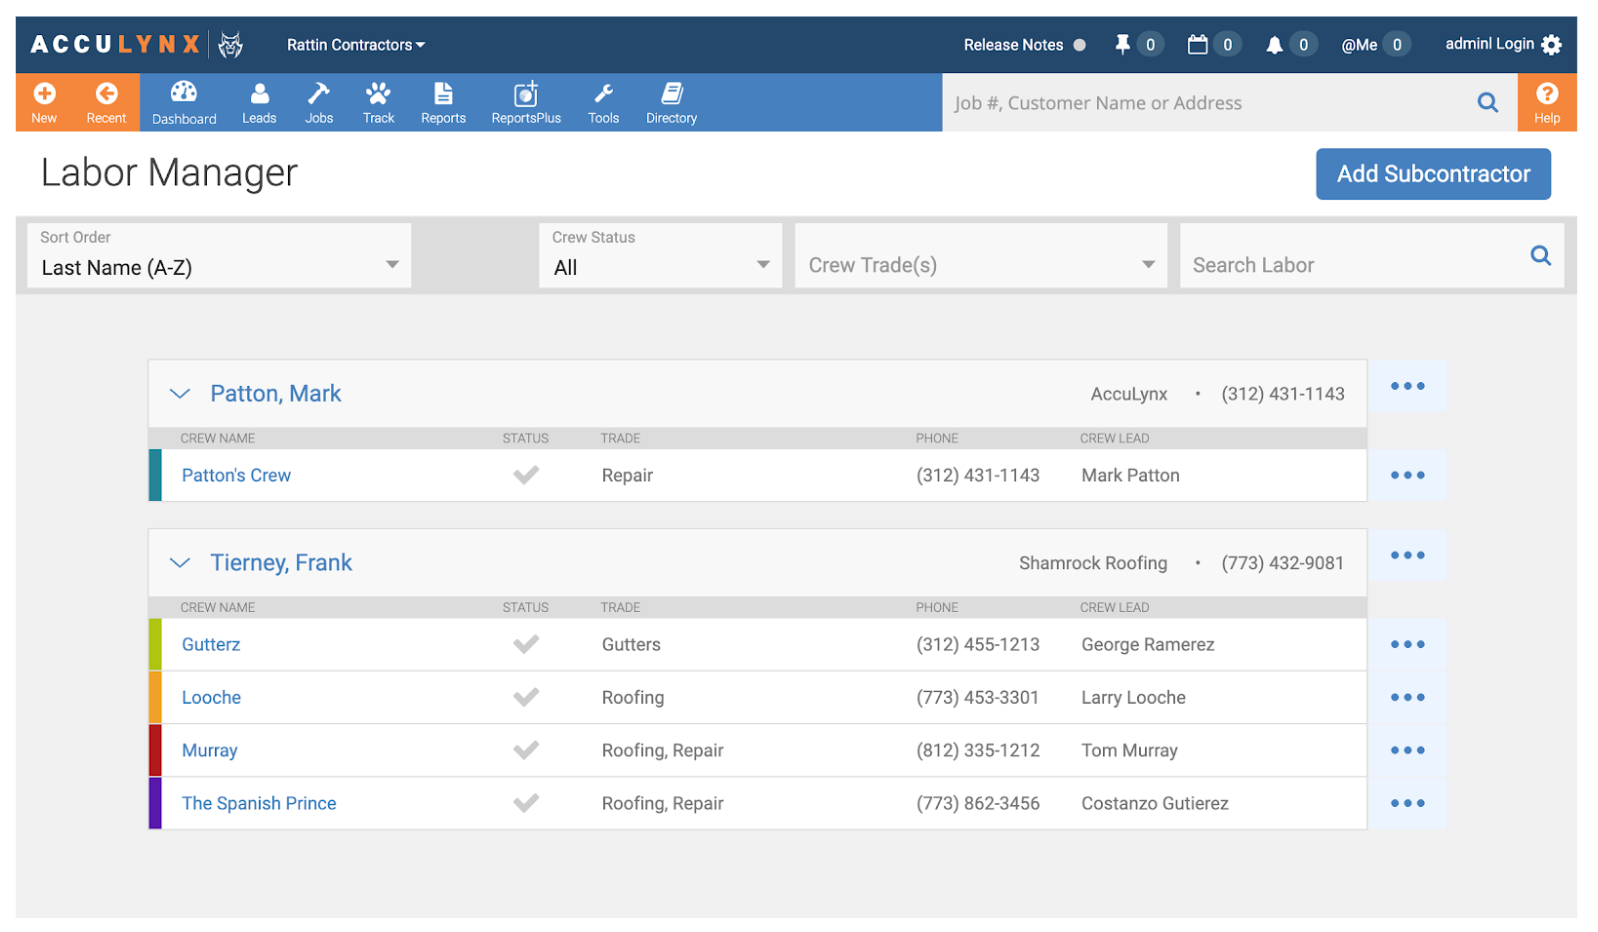Click the crew lead name George Ramerez
Viewport: 1598px width, 932px height.
click(x=1148, y=644)
